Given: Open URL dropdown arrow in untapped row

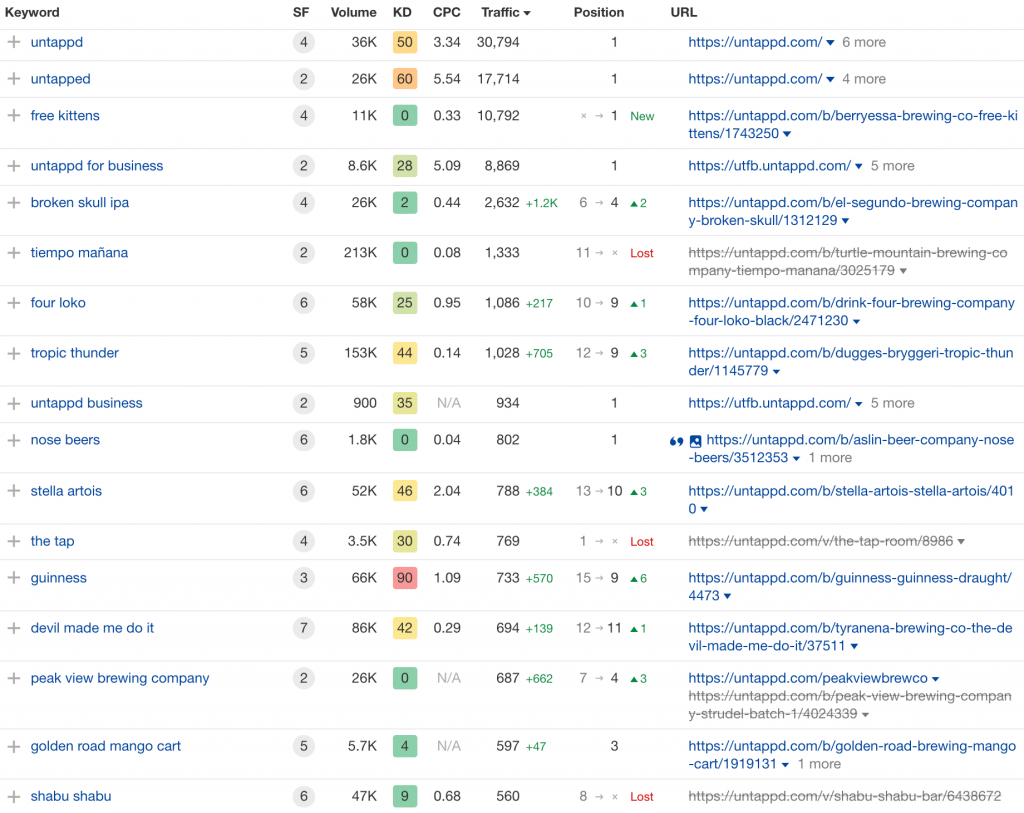Looking at the screenshot, I should point(830,80).
